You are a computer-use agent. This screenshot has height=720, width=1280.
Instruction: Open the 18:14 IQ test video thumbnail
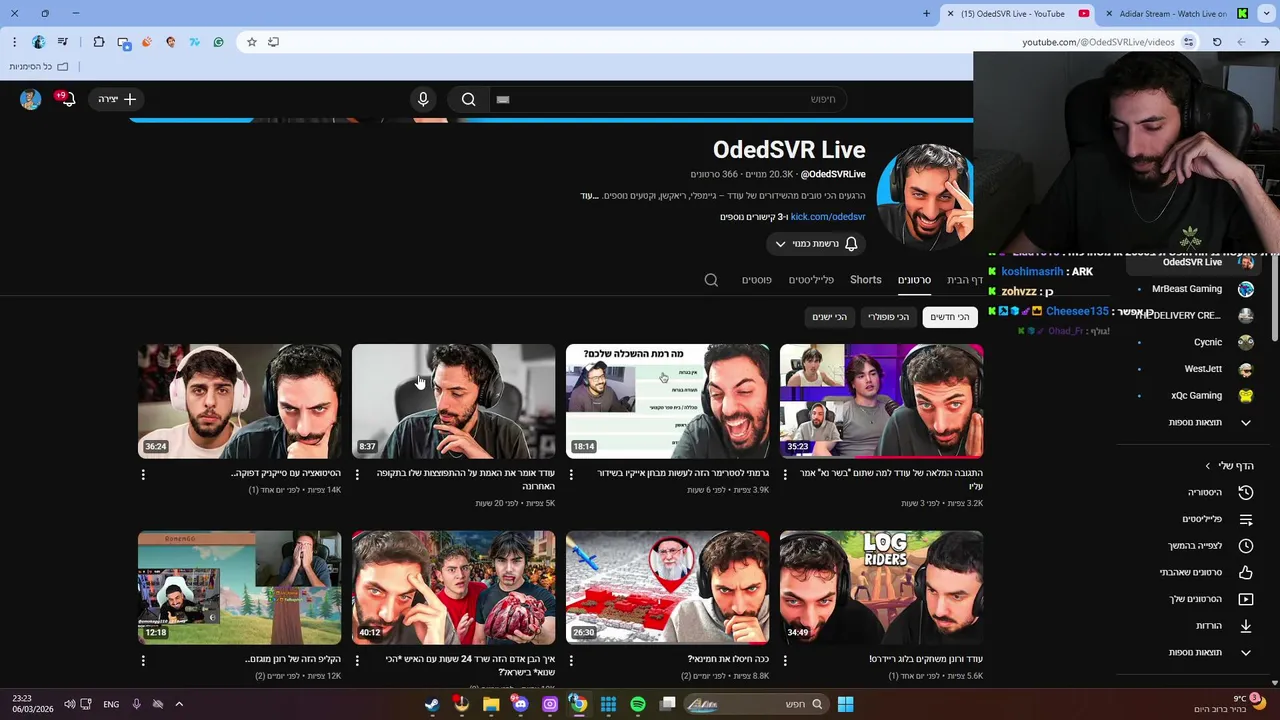tap(667, 401)
